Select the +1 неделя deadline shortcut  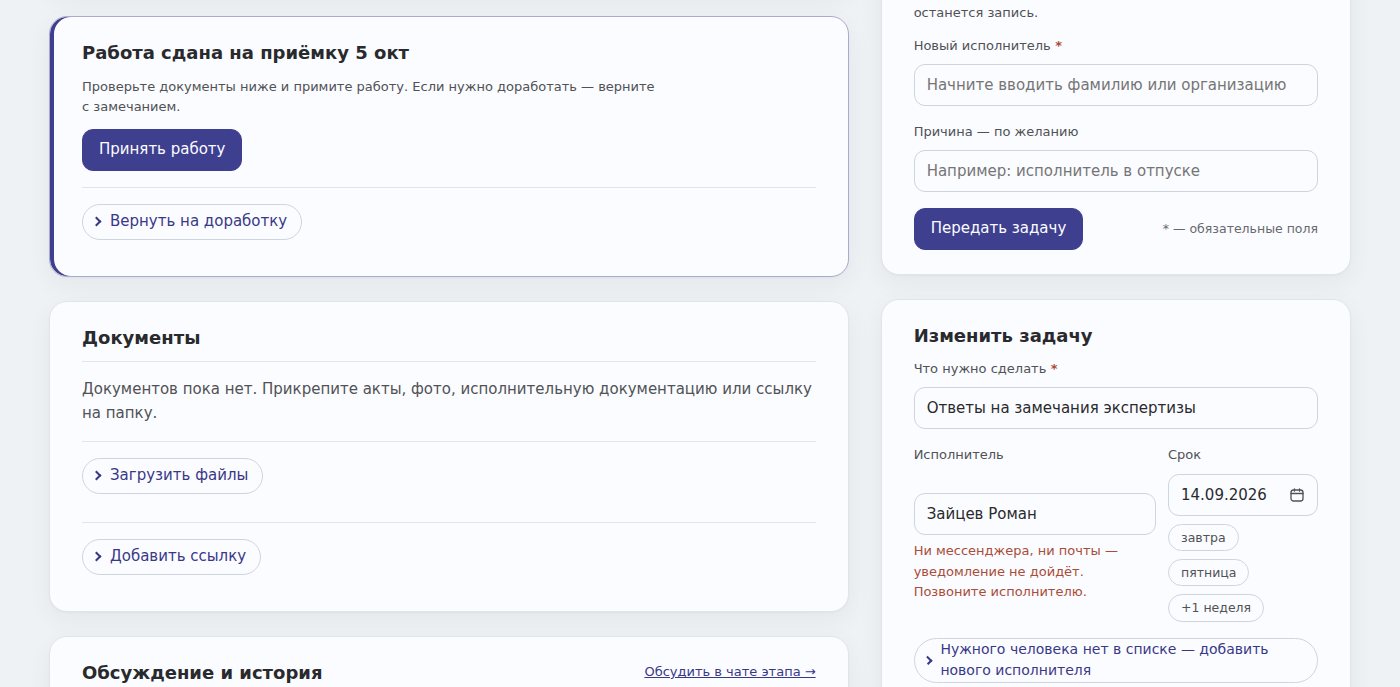pyautogui.click(x=1216, y=608)
